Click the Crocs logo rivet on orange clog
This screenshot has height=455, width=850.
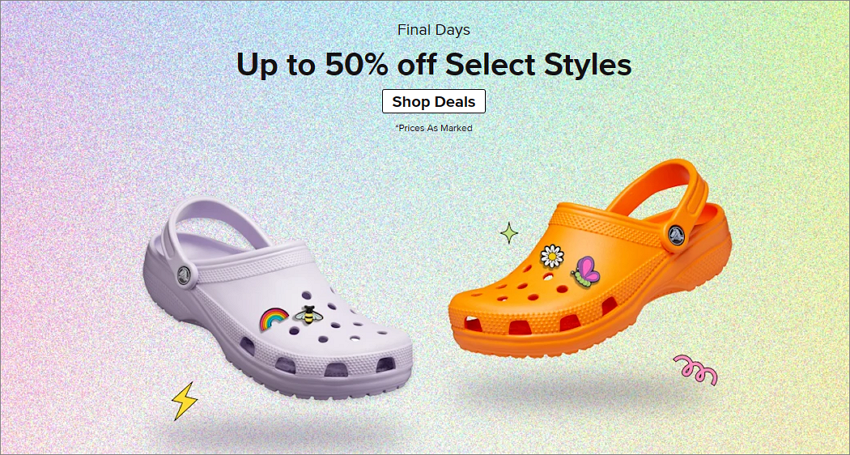676,235
